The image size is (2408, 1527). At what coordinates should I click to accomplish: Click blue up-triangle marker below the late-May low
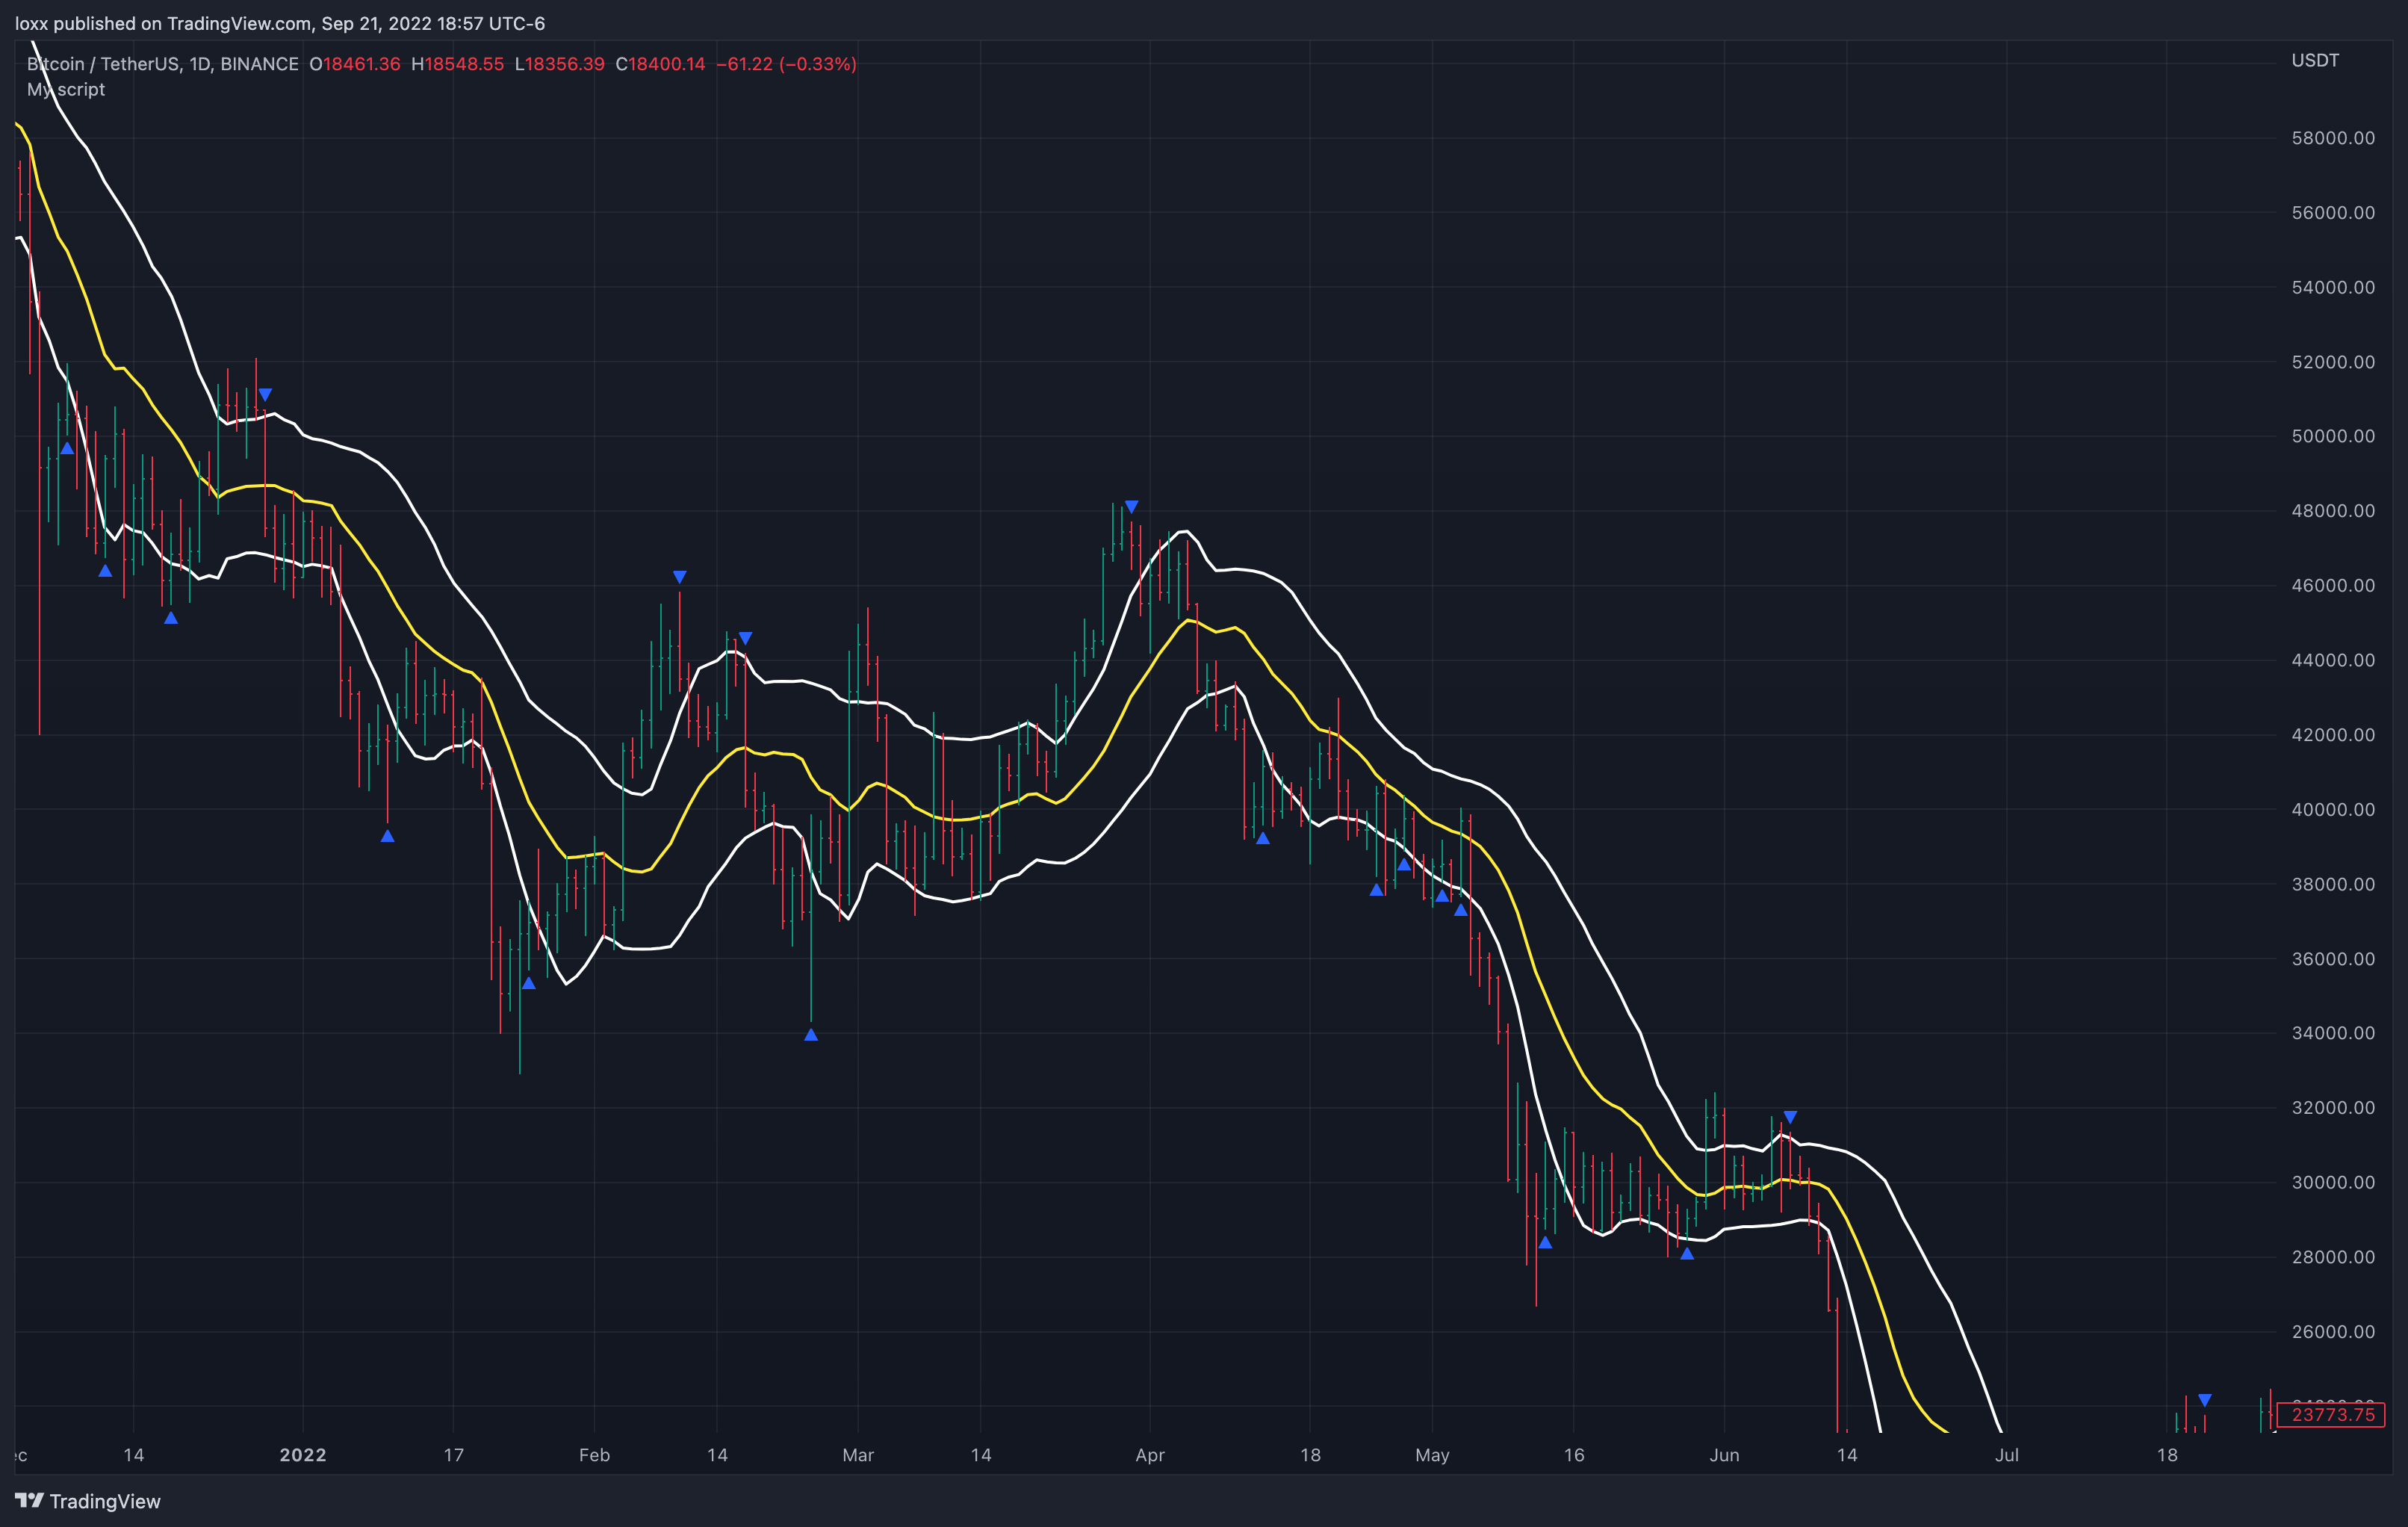click(x=1687, y=1253)
